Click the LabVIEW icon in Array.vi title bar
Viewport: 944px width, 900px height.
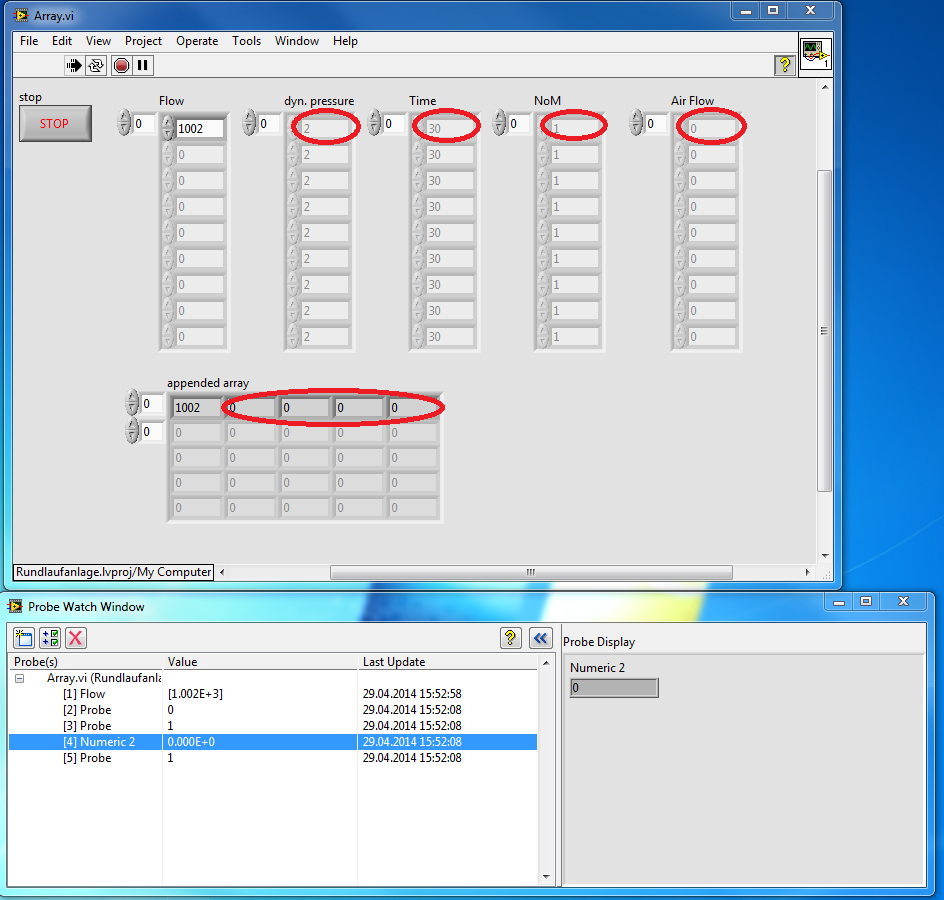20,15
